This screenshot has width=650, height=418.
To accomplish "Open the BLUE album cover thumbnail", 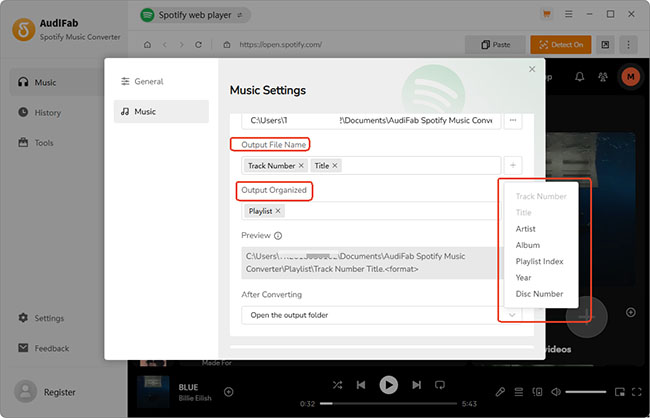I will (153, 392).
